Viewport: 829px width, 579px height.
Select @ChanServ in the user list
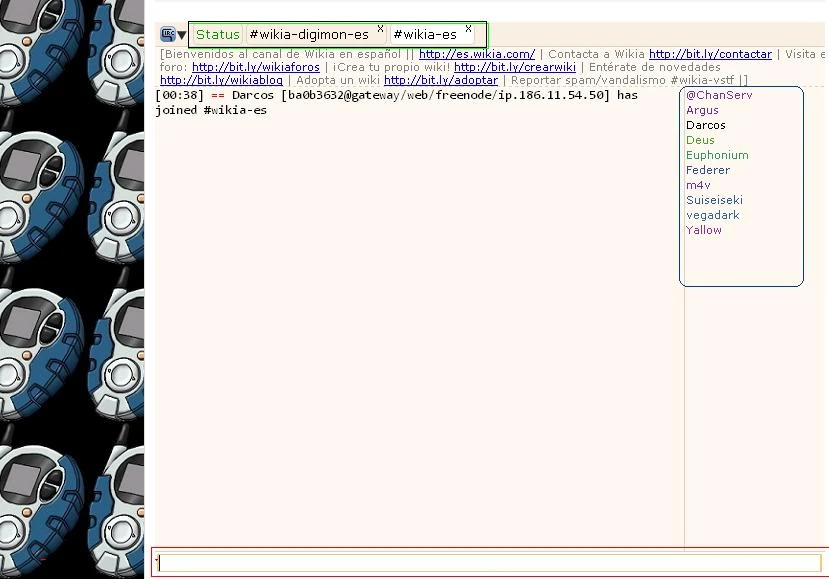point(719,95)
